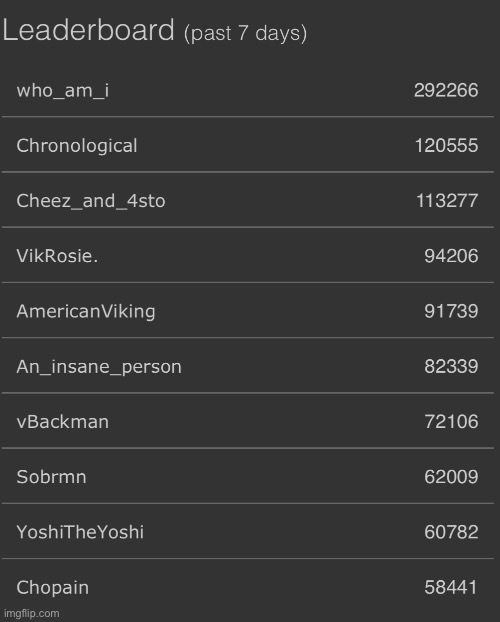Click the 58441 score for Chopain

[451, 587]
